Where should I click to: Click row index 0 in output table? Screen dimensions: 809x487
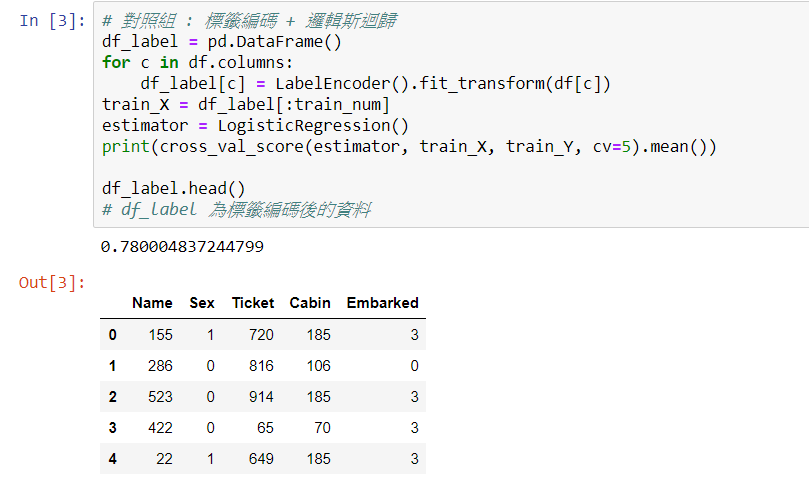[x=112, y=335]
